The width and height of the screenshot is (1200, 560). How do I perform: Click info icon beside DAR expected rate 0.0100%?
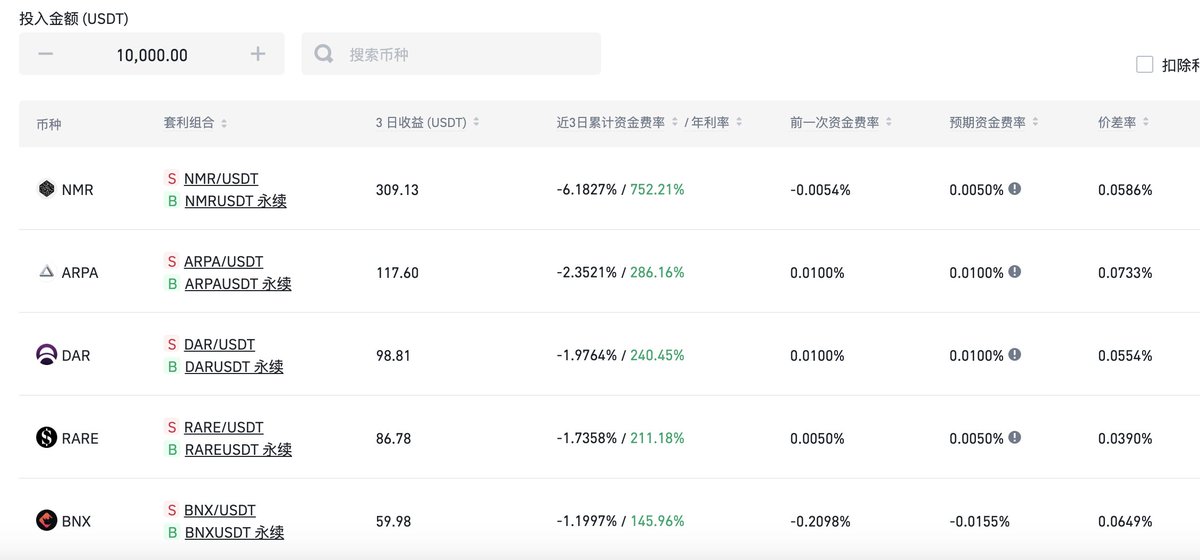click(x=1014, y=354)
